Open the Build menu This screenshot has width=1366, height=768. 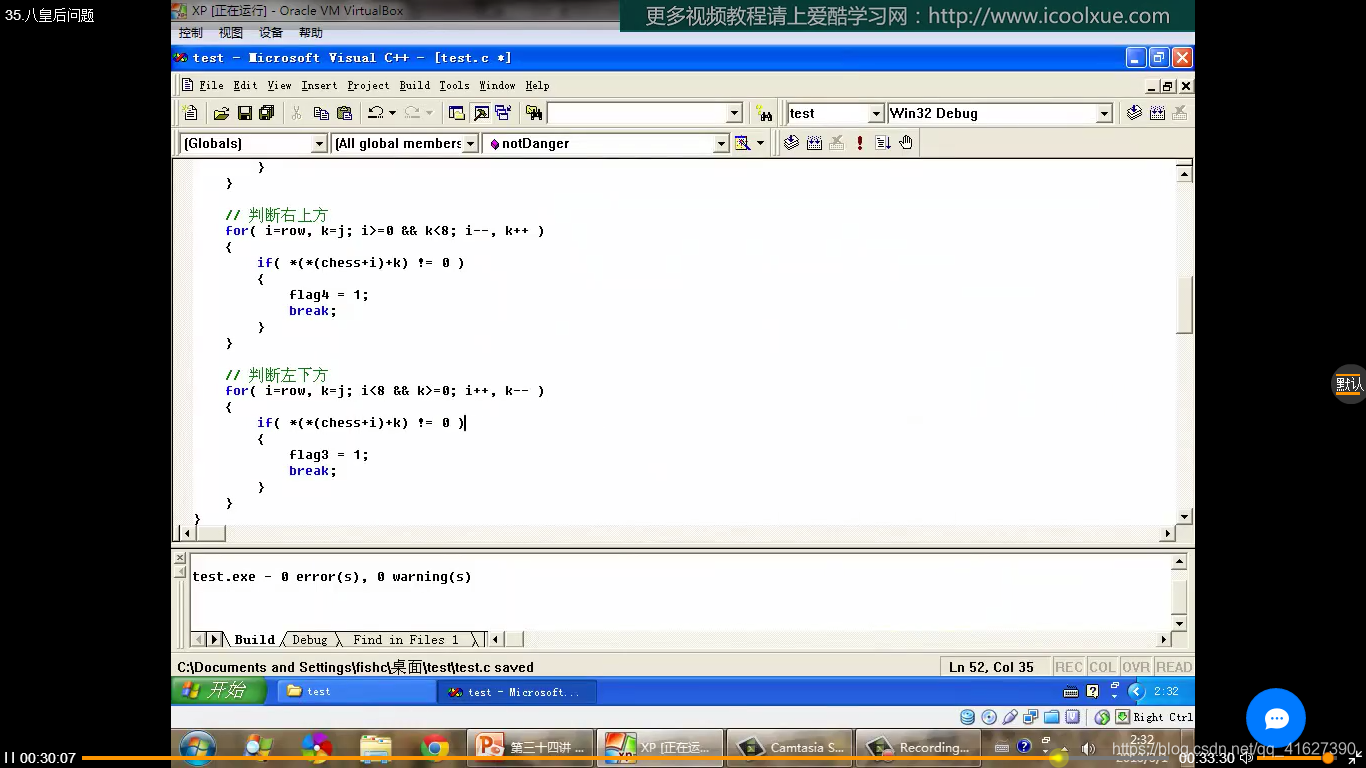414,85
